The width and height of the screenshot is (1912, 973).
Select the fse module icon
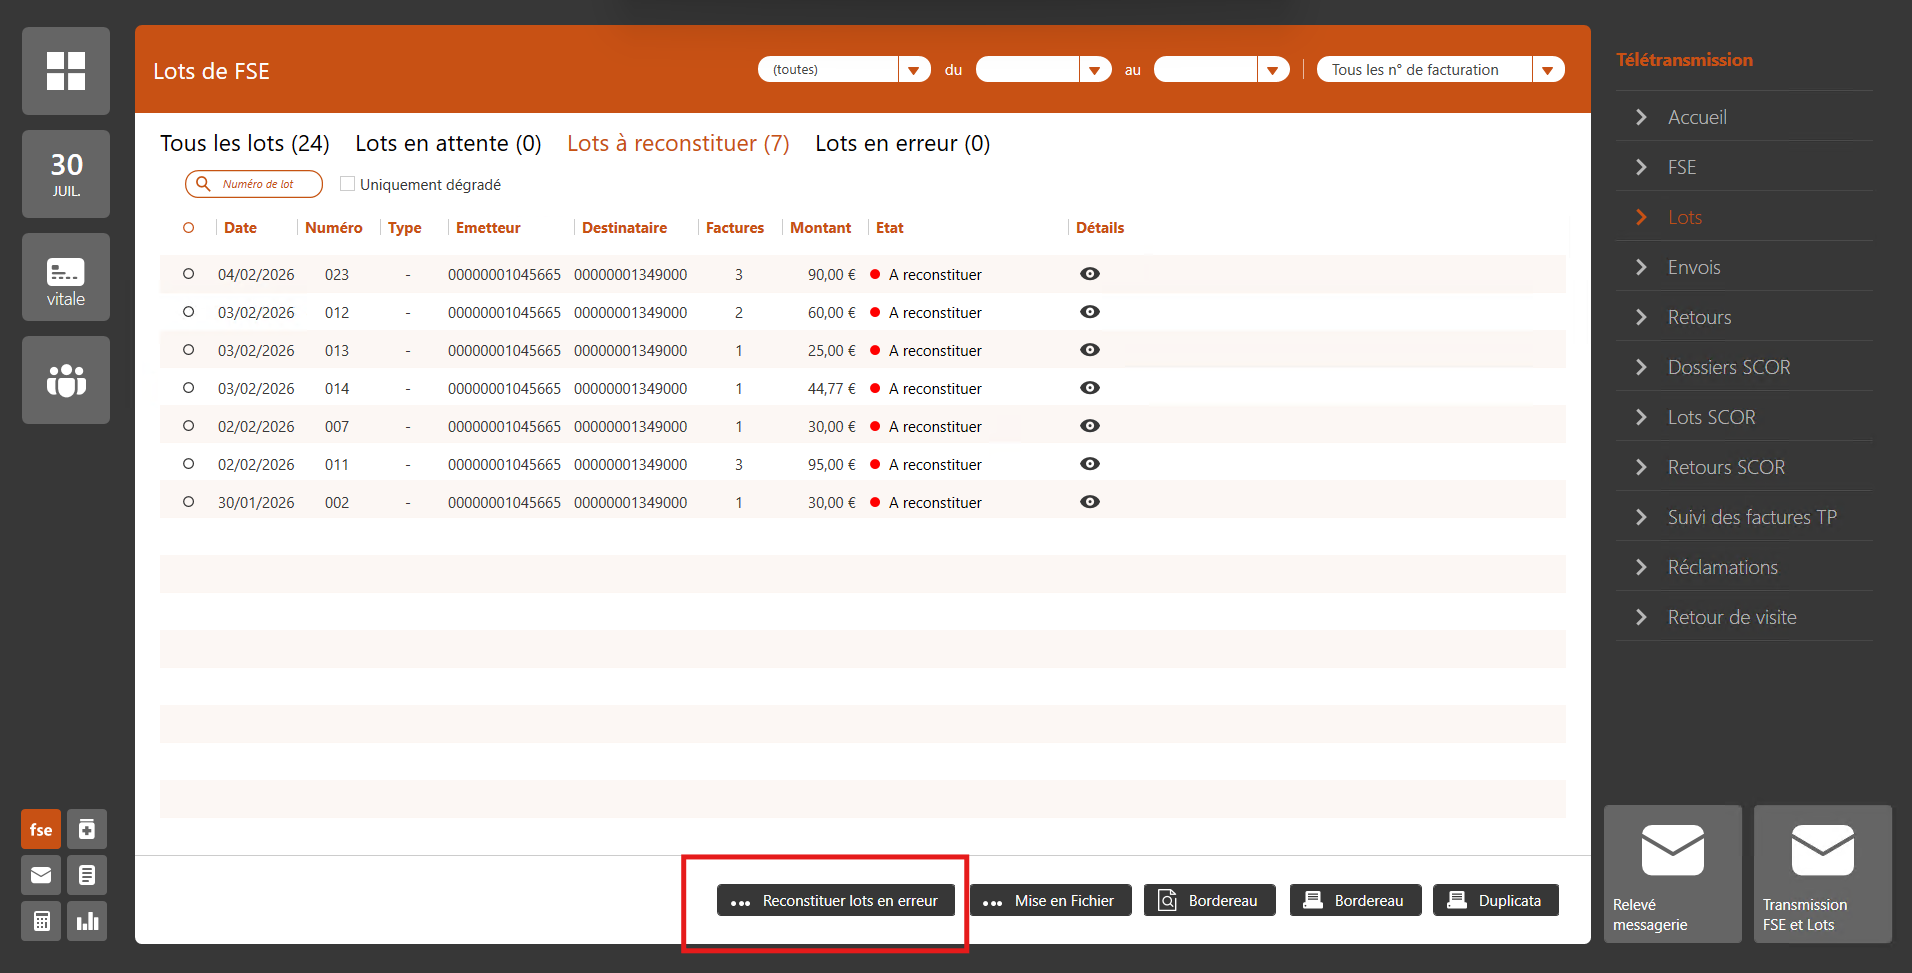point(41,829)
